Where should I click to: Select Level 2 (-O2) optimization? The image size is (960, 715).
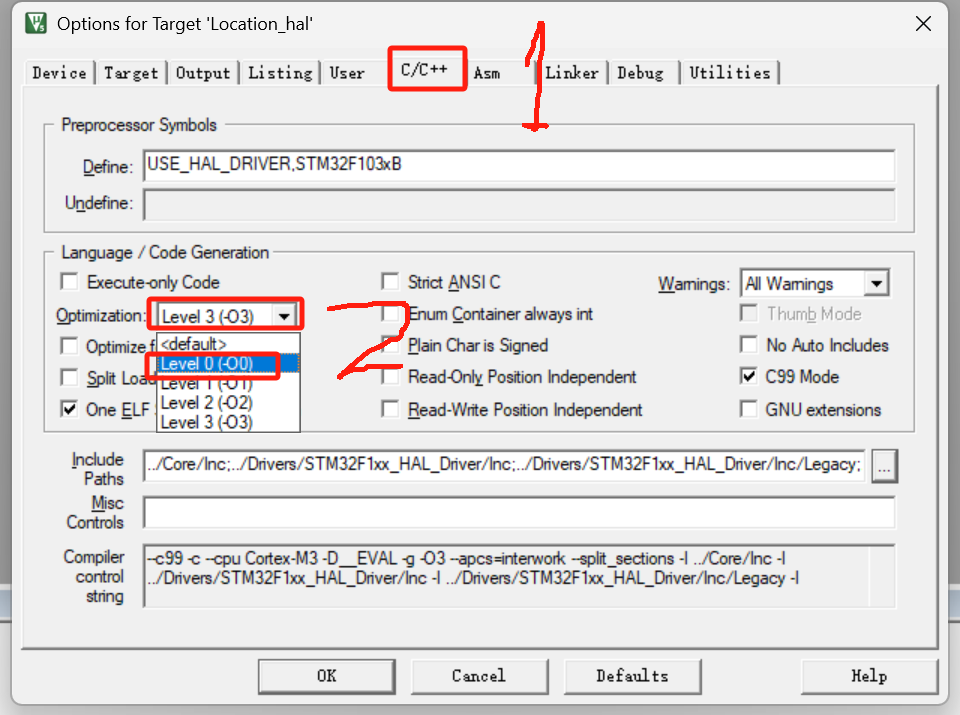[x=228, y=403]
